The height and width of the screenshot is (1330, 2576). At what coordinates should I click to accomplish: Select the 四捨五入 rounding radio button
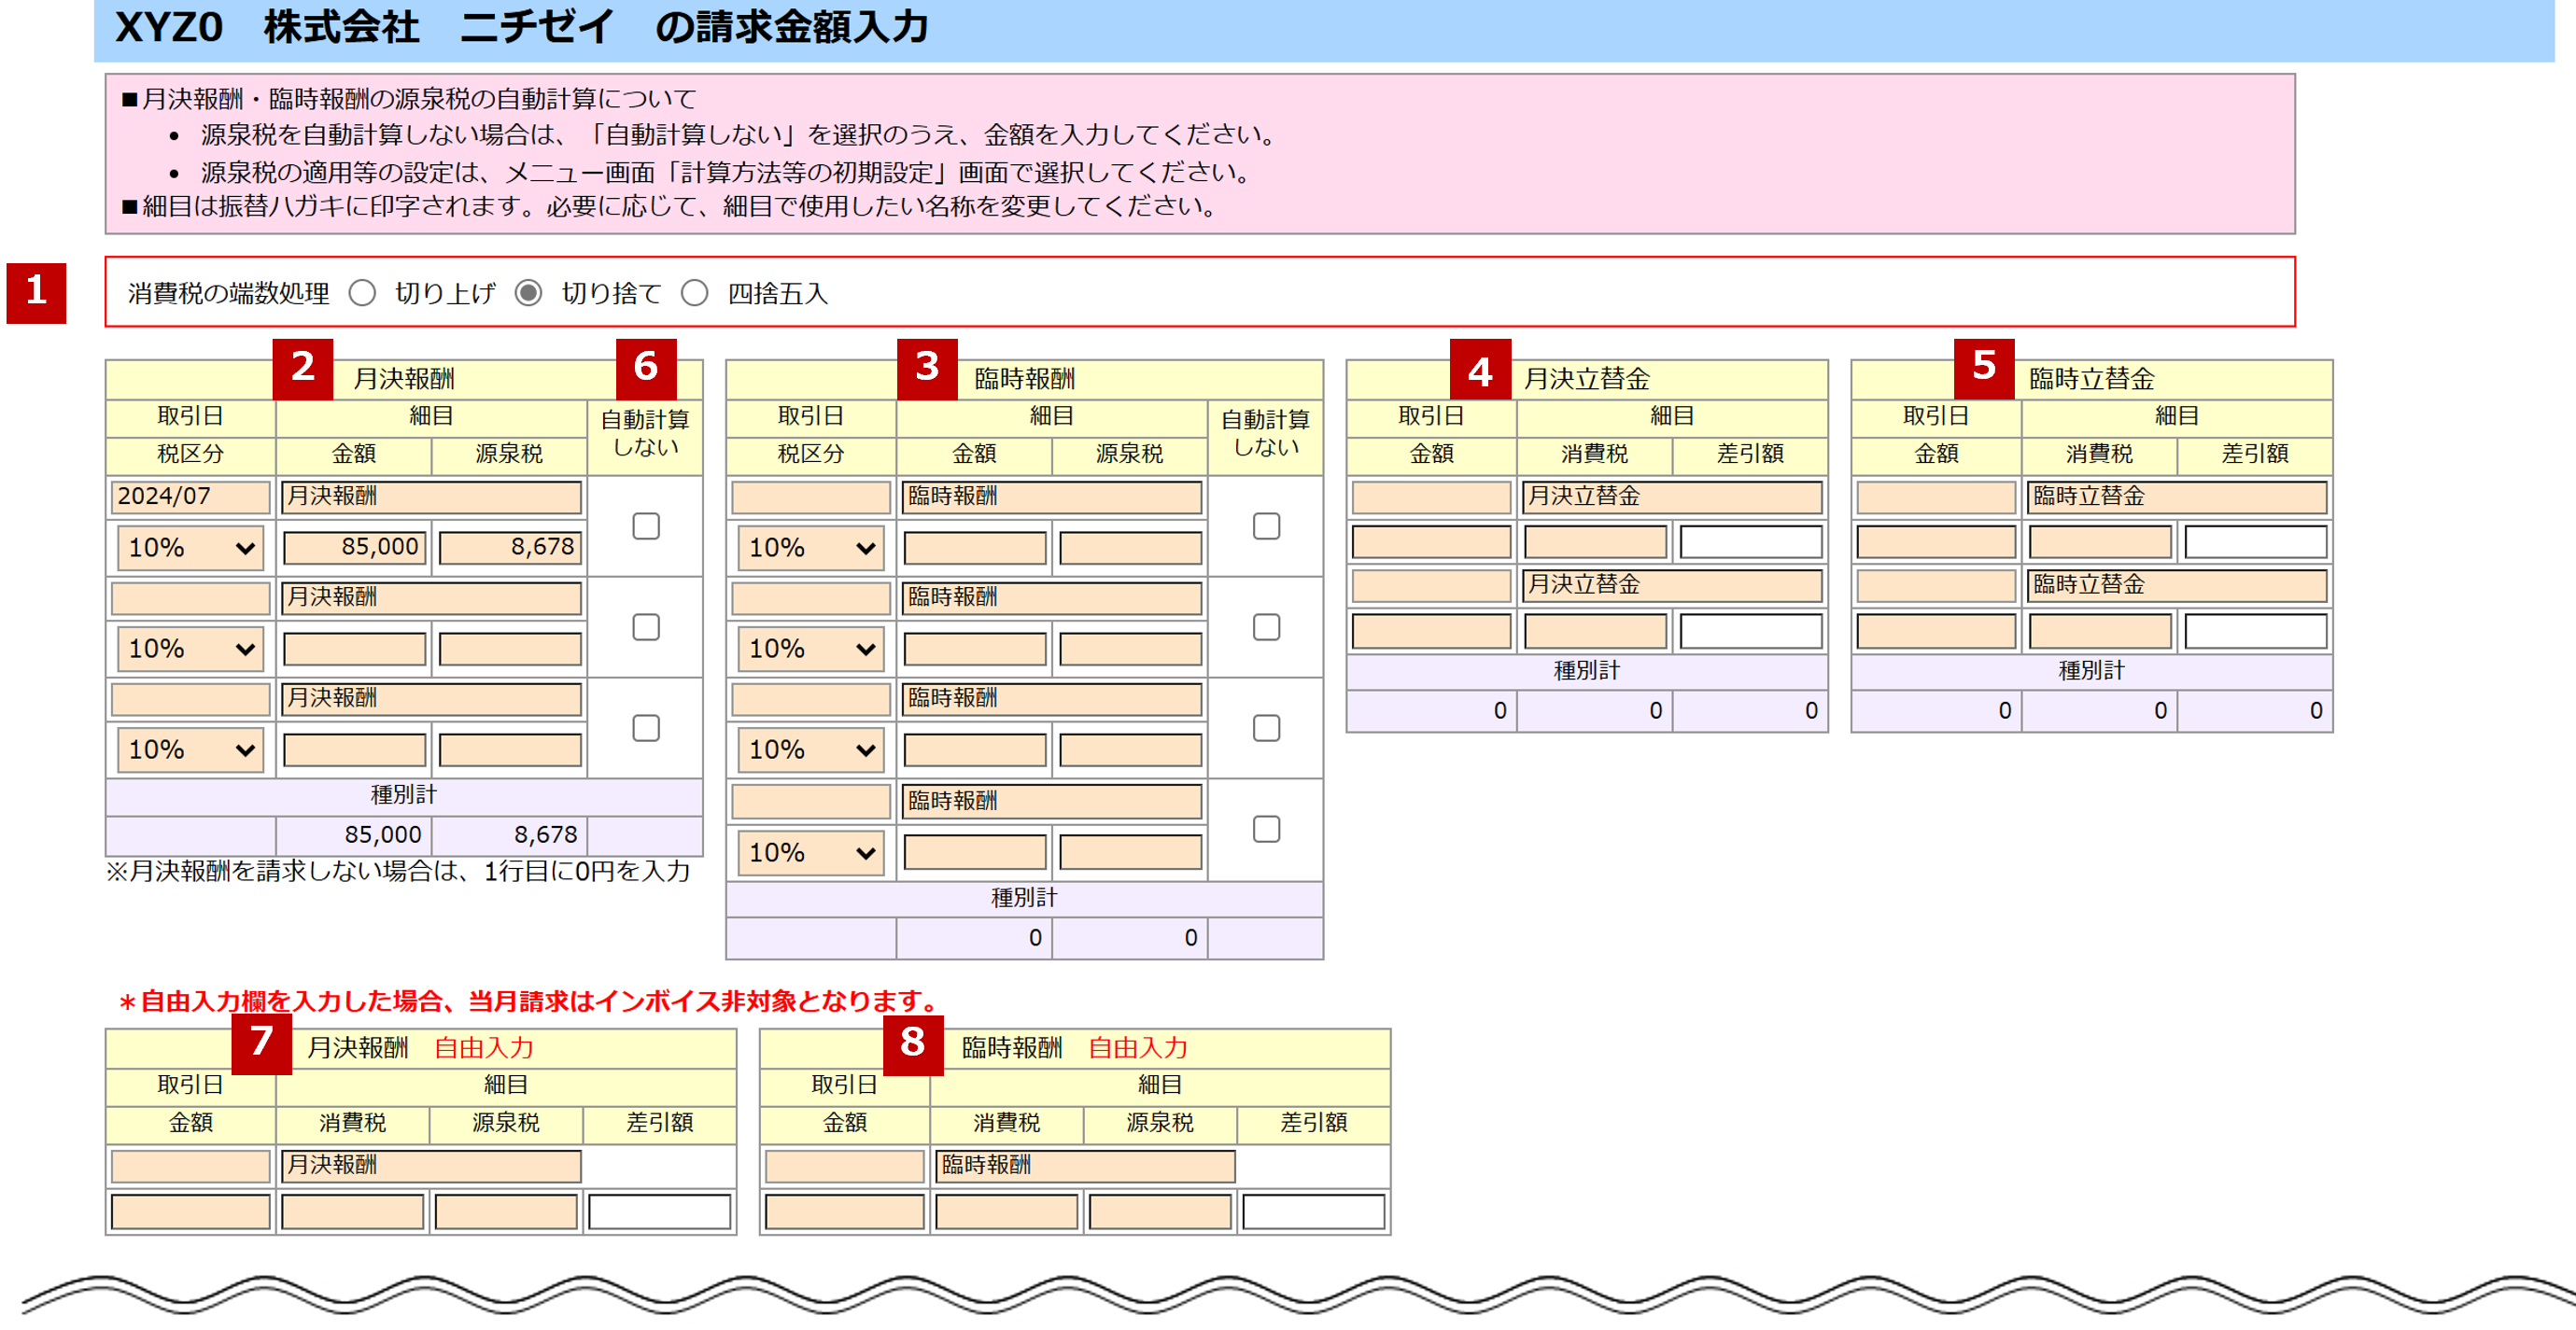(694, 293)
